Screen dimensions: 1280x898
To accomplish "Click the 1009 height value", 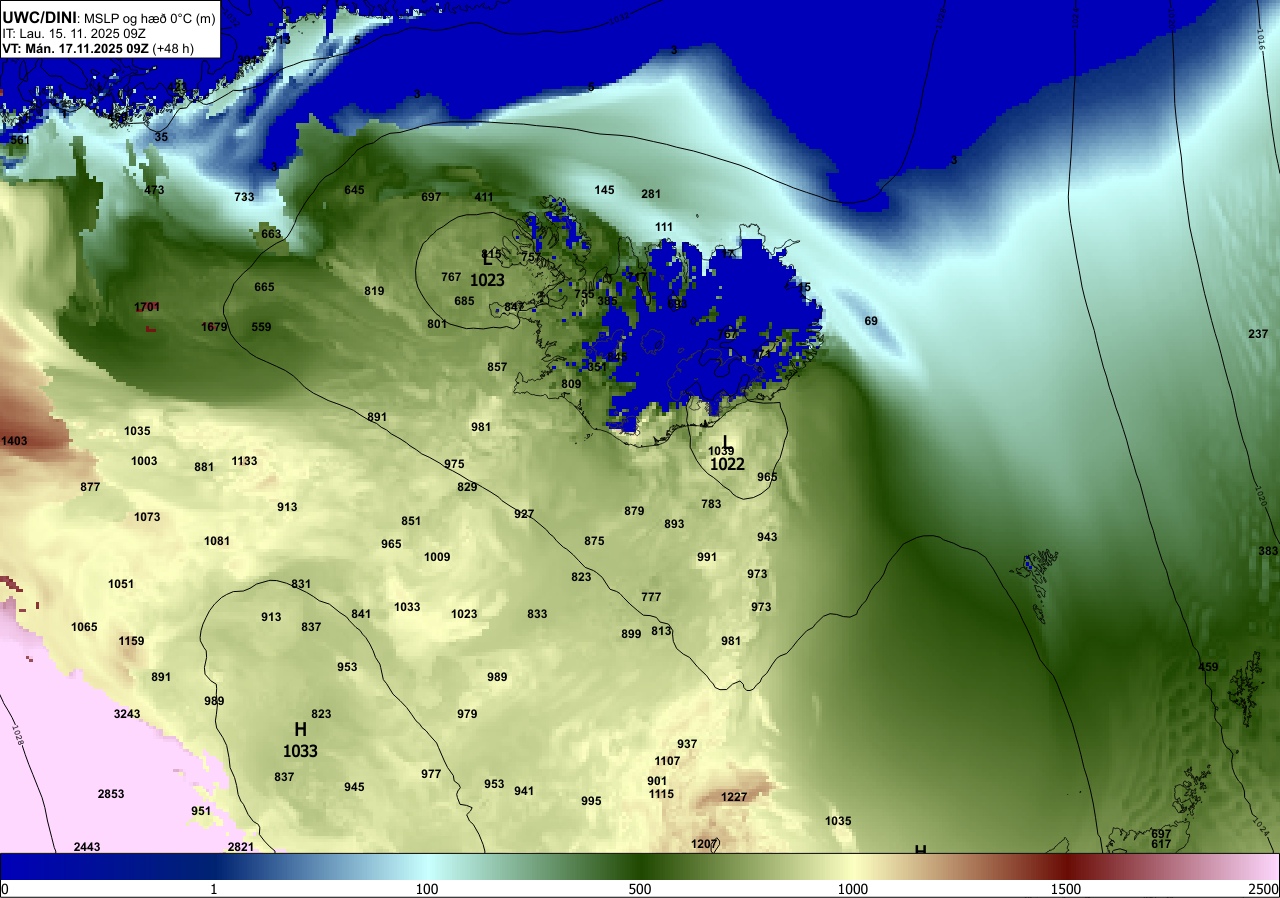I will 437,557.
